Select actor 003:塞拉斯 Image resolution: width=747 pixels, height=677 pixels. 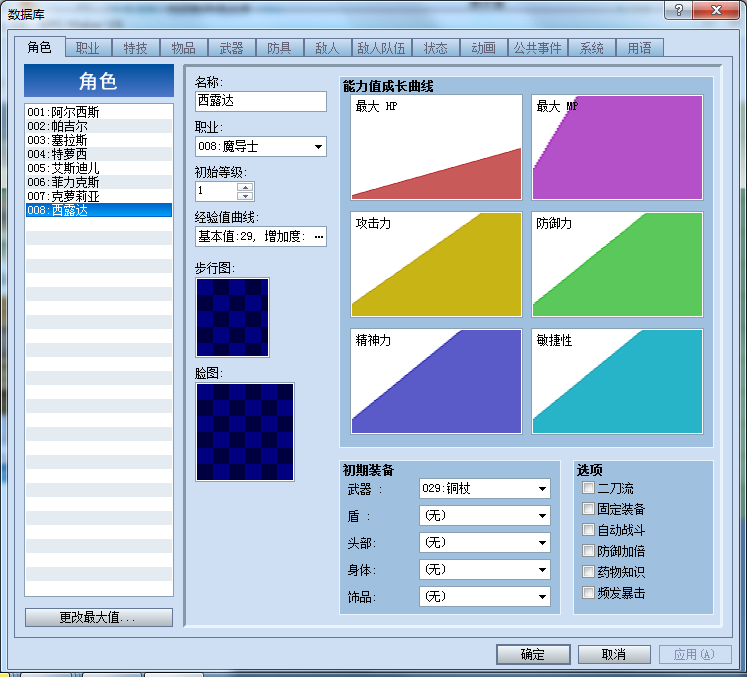tap(99, 140)
